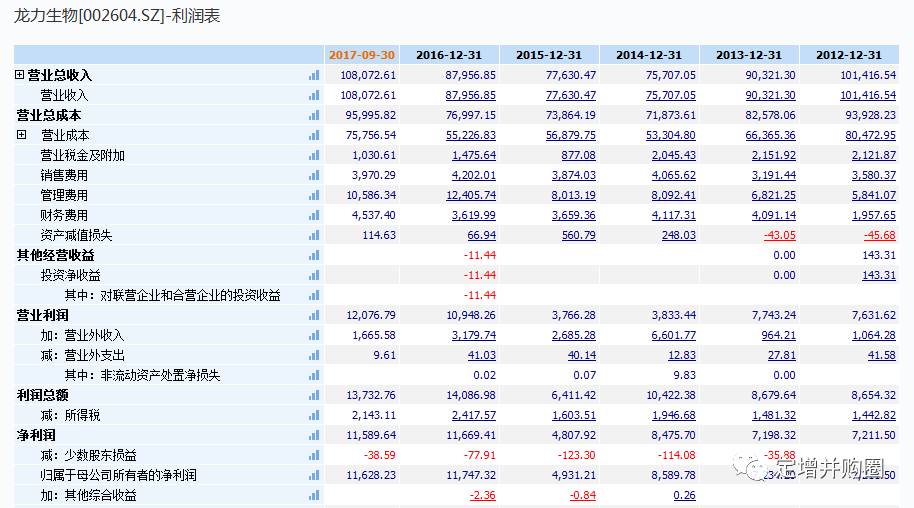
Task: Click the red -2.36 comprehensive income link
Action: (482, 495)
